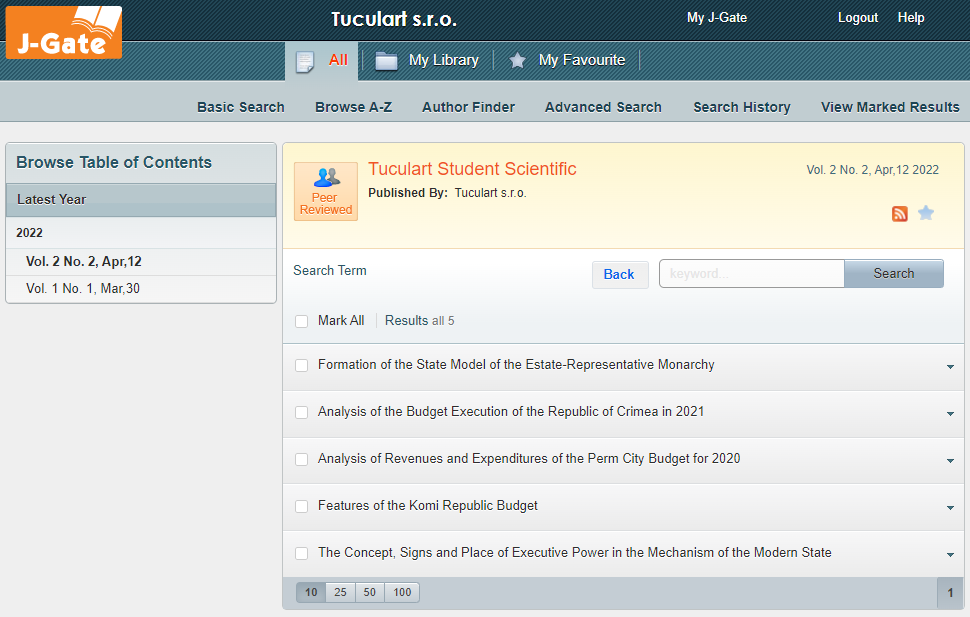Click the J-Gate logo
970x617 pixels.
click(64, 33)
